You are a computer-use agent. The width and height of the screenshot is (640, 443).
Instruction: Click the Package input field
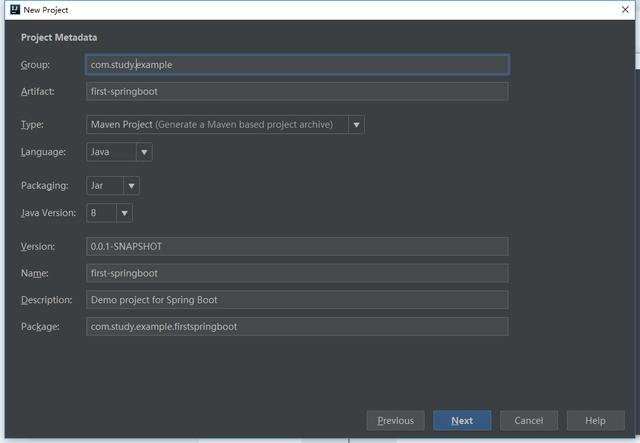[x=297, y=327]
